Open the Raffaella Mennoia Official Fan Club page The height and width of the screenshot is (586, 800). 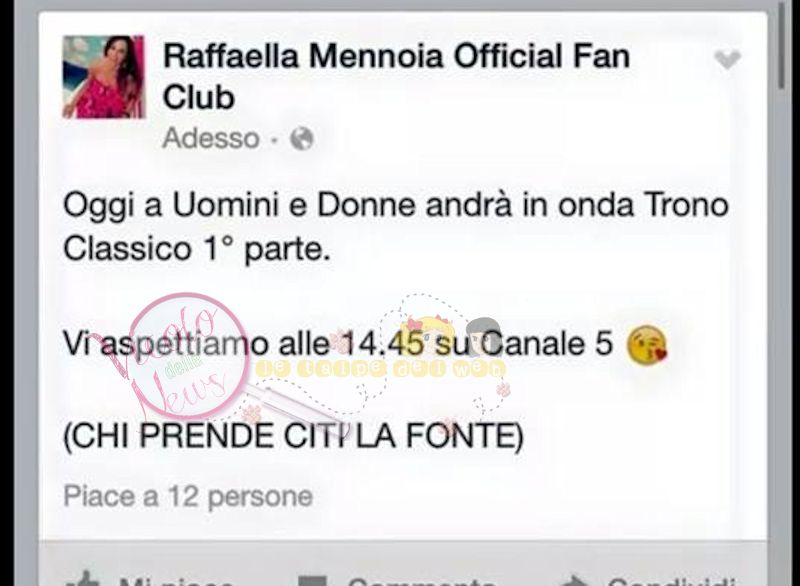pyautogui.click(x=396, y=76)
